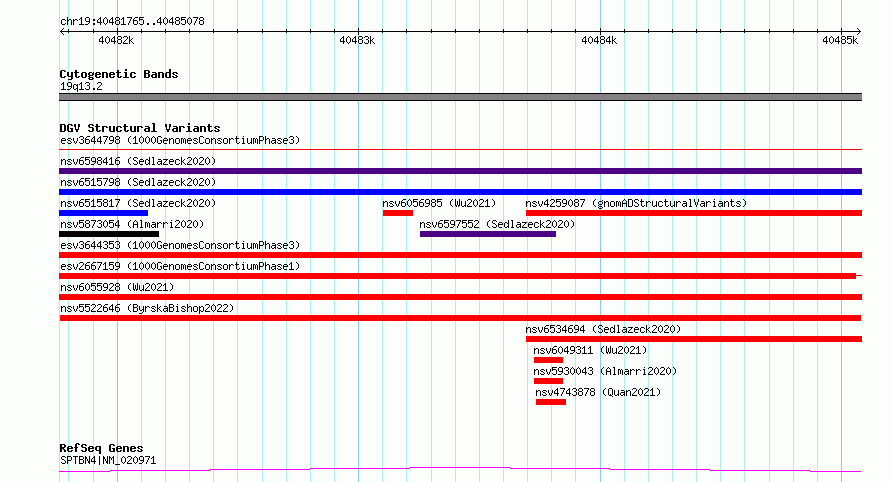890x482 pixels.
Task: Click the Cytogenetic Bands track title
Action: pyautogui.click(x=119, y=74)
